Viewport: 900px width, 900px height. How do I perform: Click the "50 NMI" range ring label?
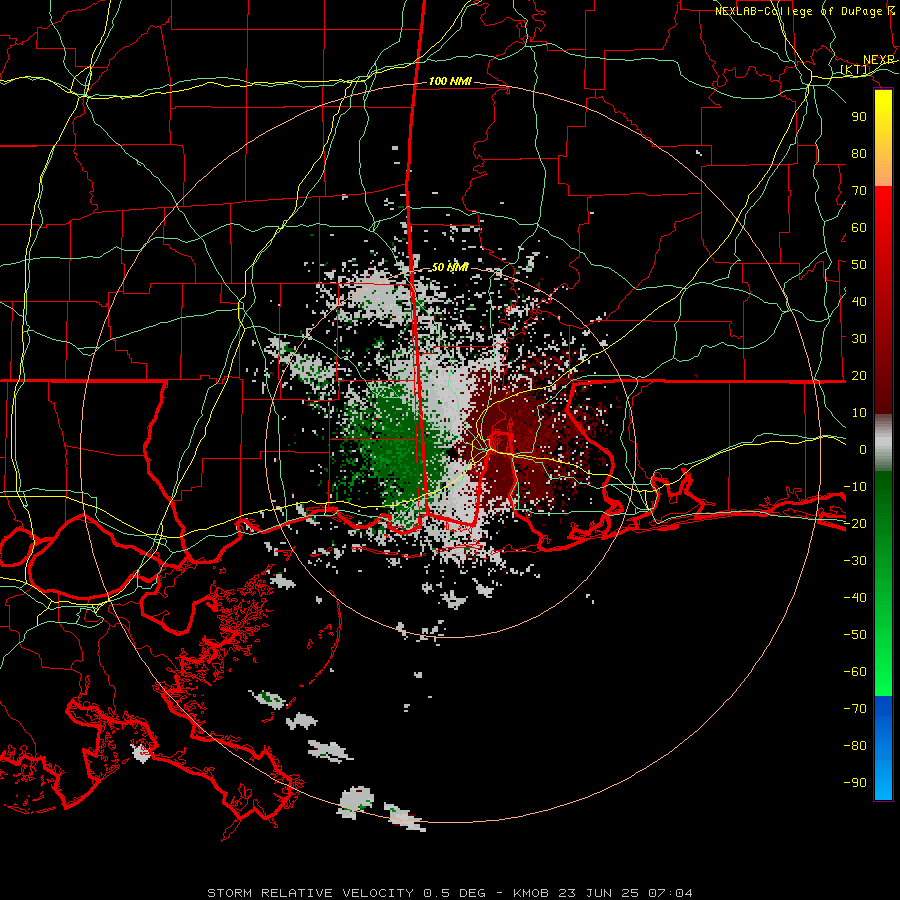[450, 267]
